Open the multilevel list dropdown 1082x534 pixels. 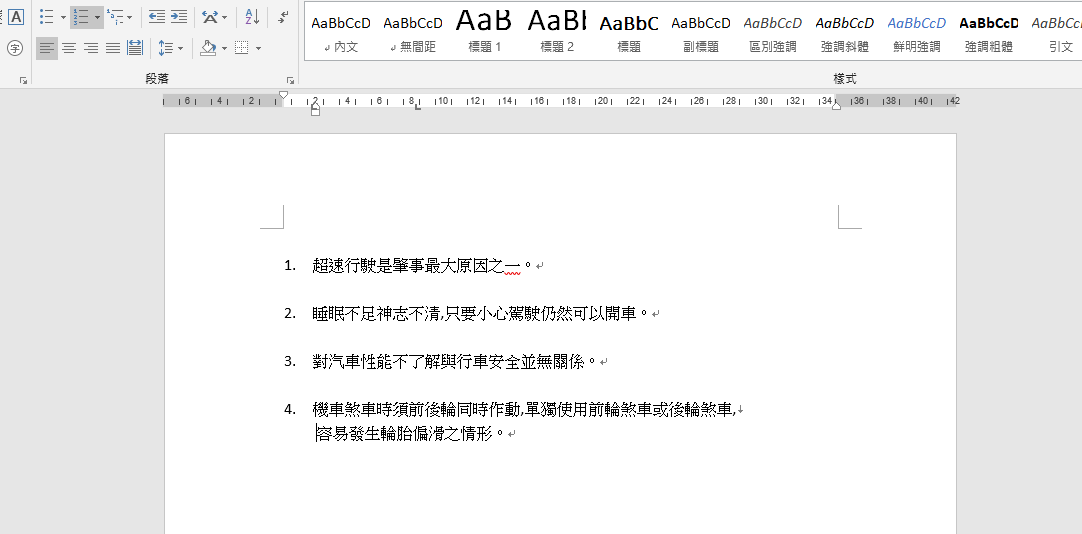[x=130, y=18]
